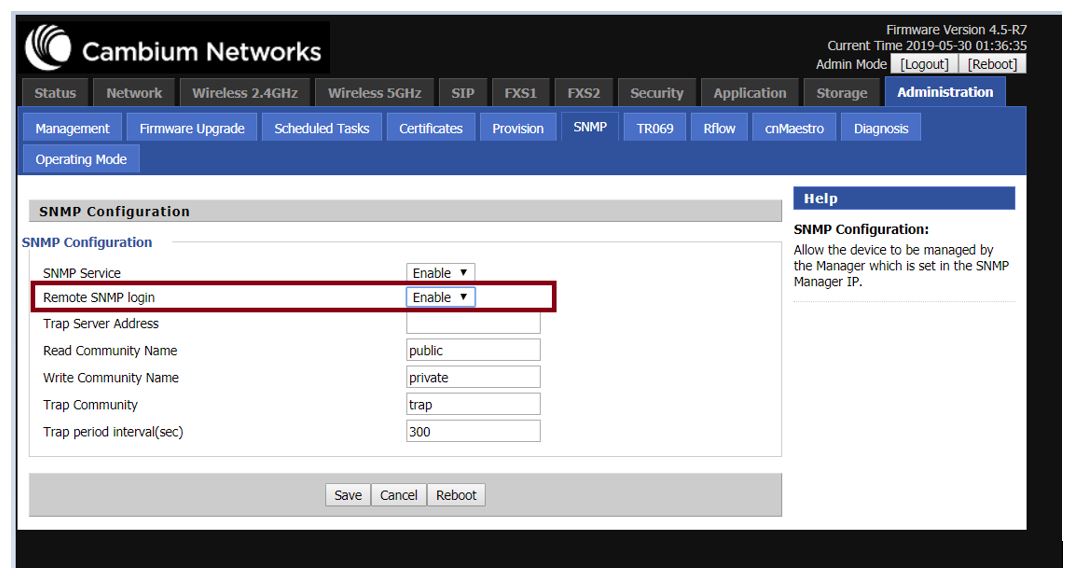Image resolution: width=1076 pixels, height=586 pixels.
Task: Click the Write Community Name field
Action: coord(473,377)
